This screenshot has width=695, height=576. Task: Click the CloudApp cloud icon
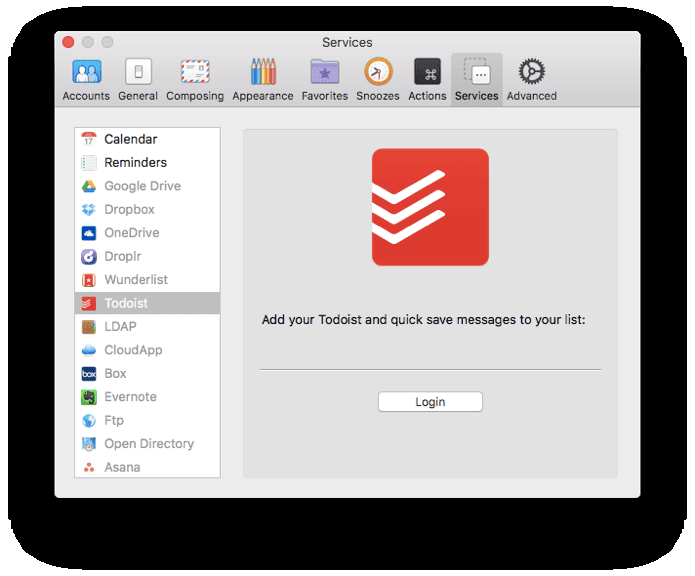89,350
